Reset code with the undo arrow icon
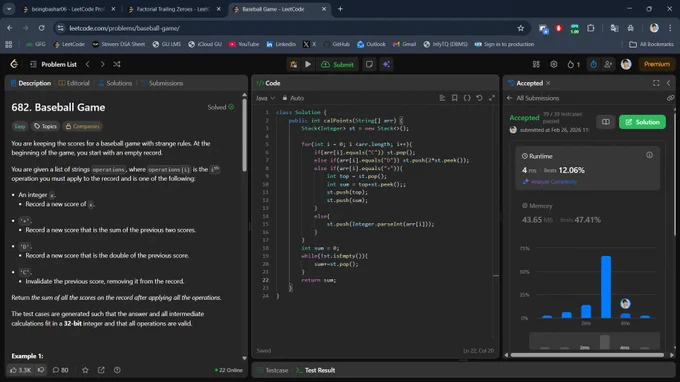 pos(479,98)
